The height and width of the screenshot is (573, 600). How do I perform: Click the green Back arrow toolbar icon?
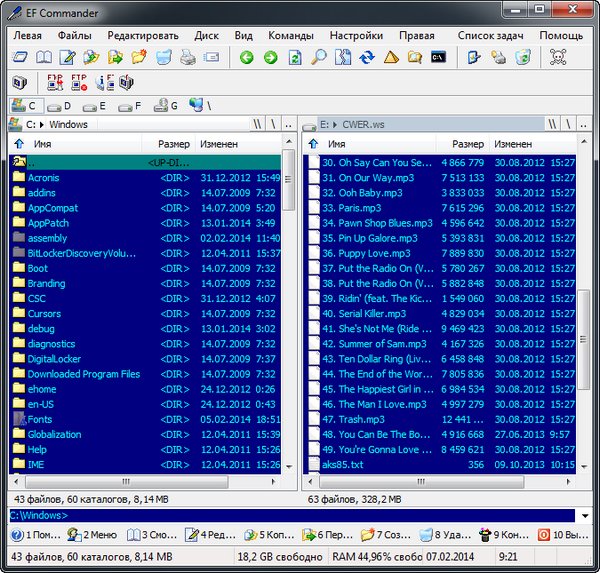[247, 58]
